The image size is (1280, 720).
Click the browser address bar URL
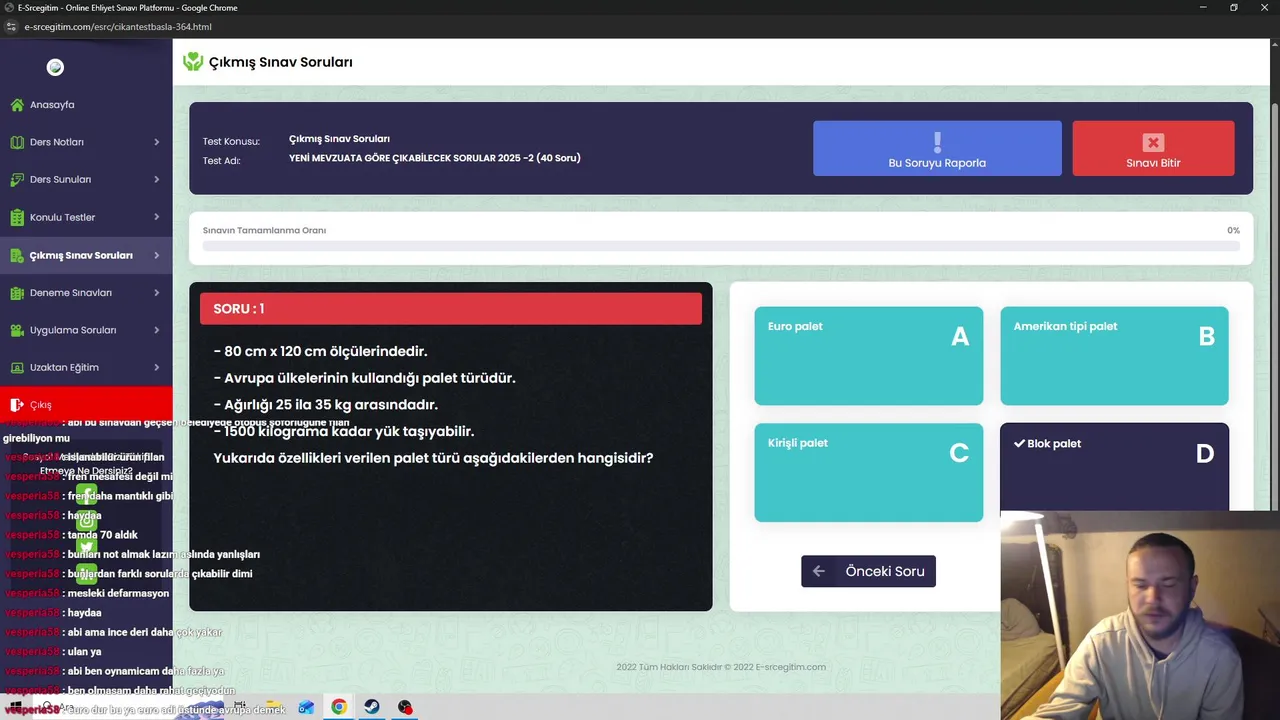(118, 27)
